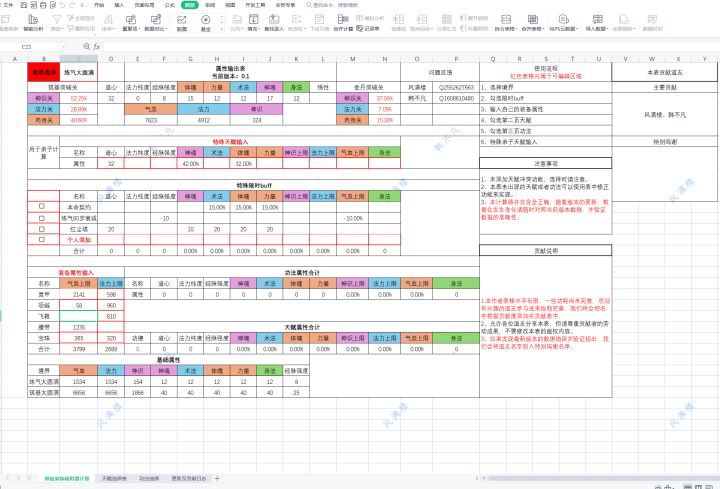Open the Split Table dropdown arrow
The height and width of the screenshot is (489, 720).
517,29
